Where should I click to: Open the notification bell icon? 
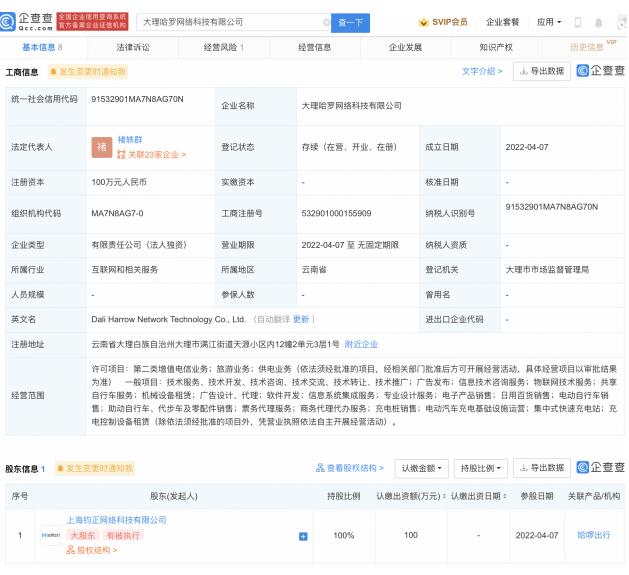(598, 23)
